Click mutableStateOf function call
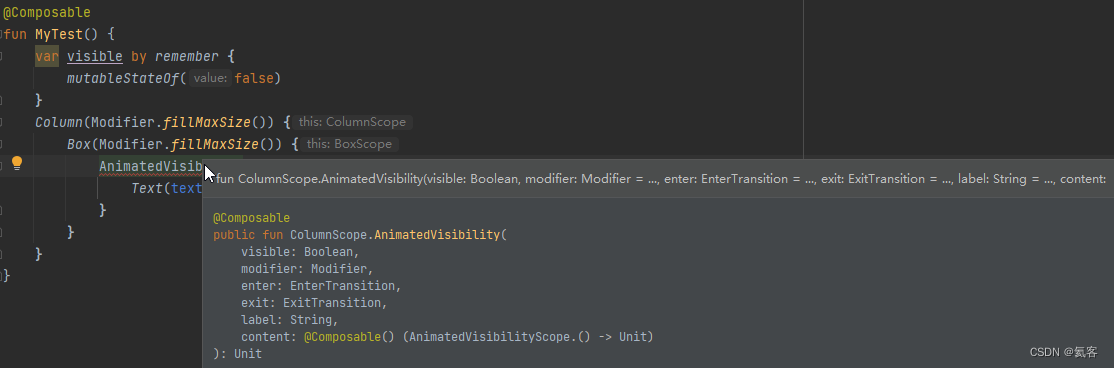Screen dimensions: 1114x368 [122, 78]
